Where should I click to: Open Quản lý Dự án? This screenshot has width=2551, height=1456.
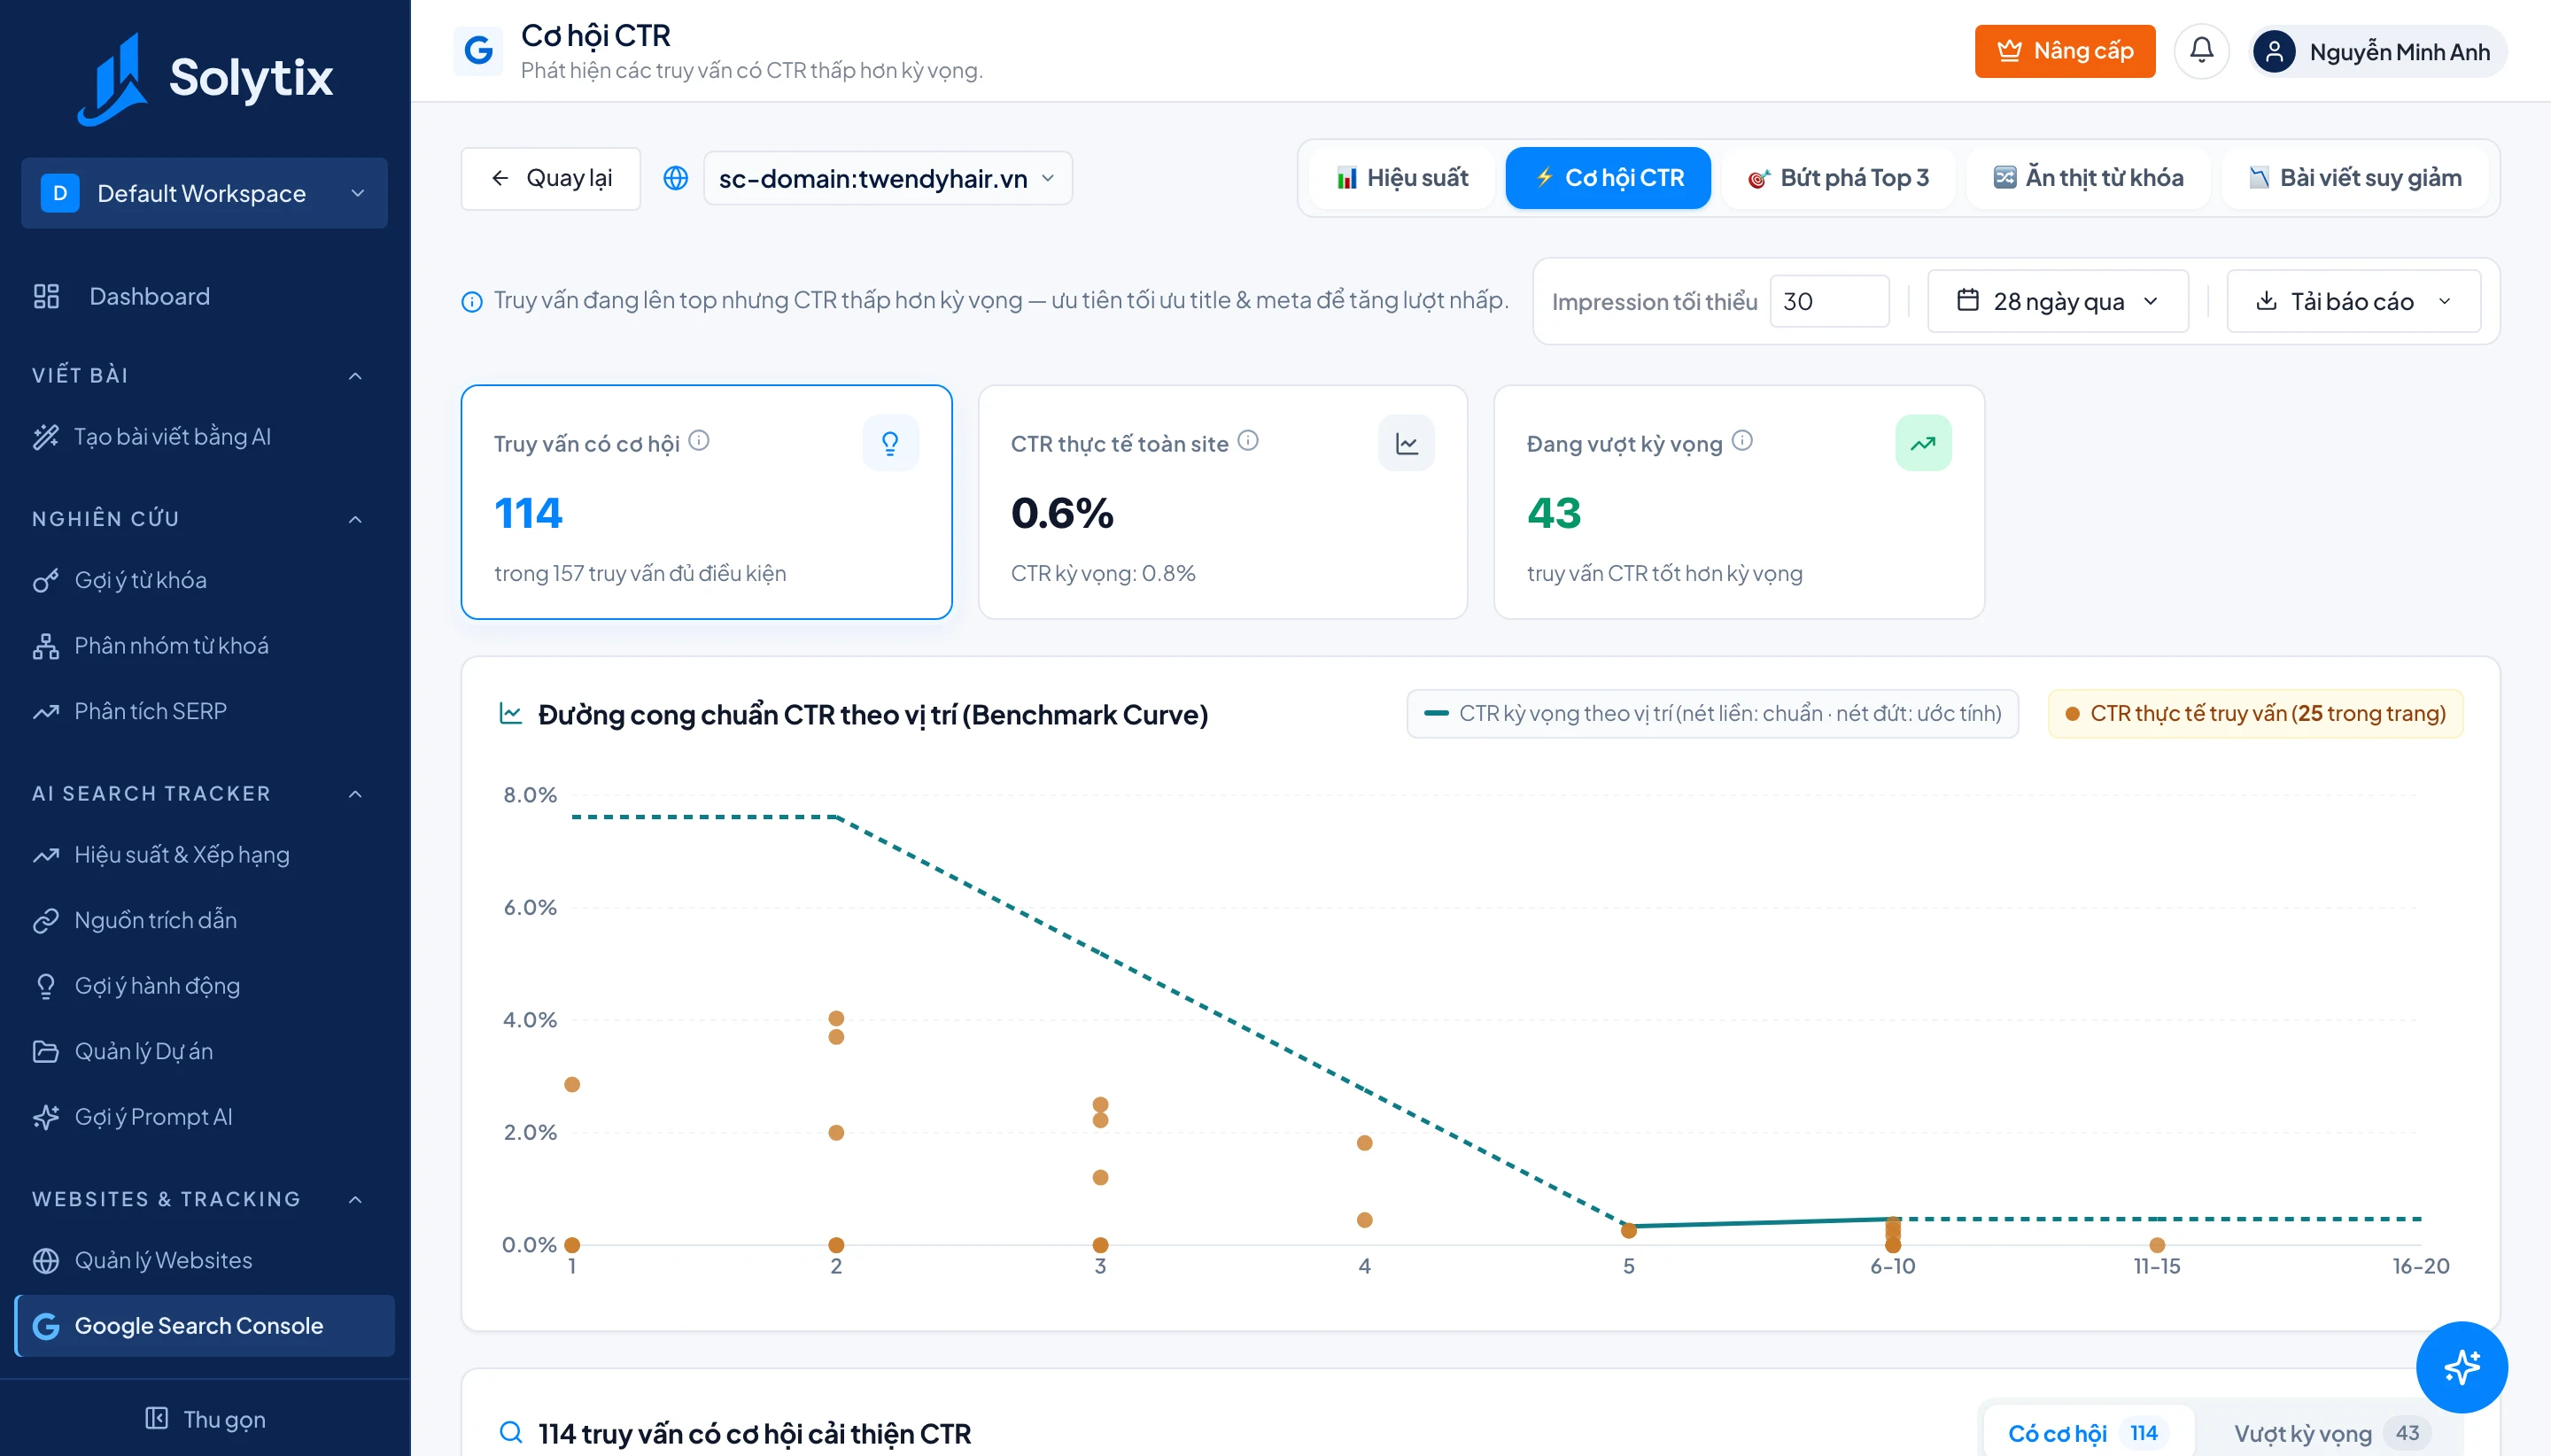tap(204, 1051)
